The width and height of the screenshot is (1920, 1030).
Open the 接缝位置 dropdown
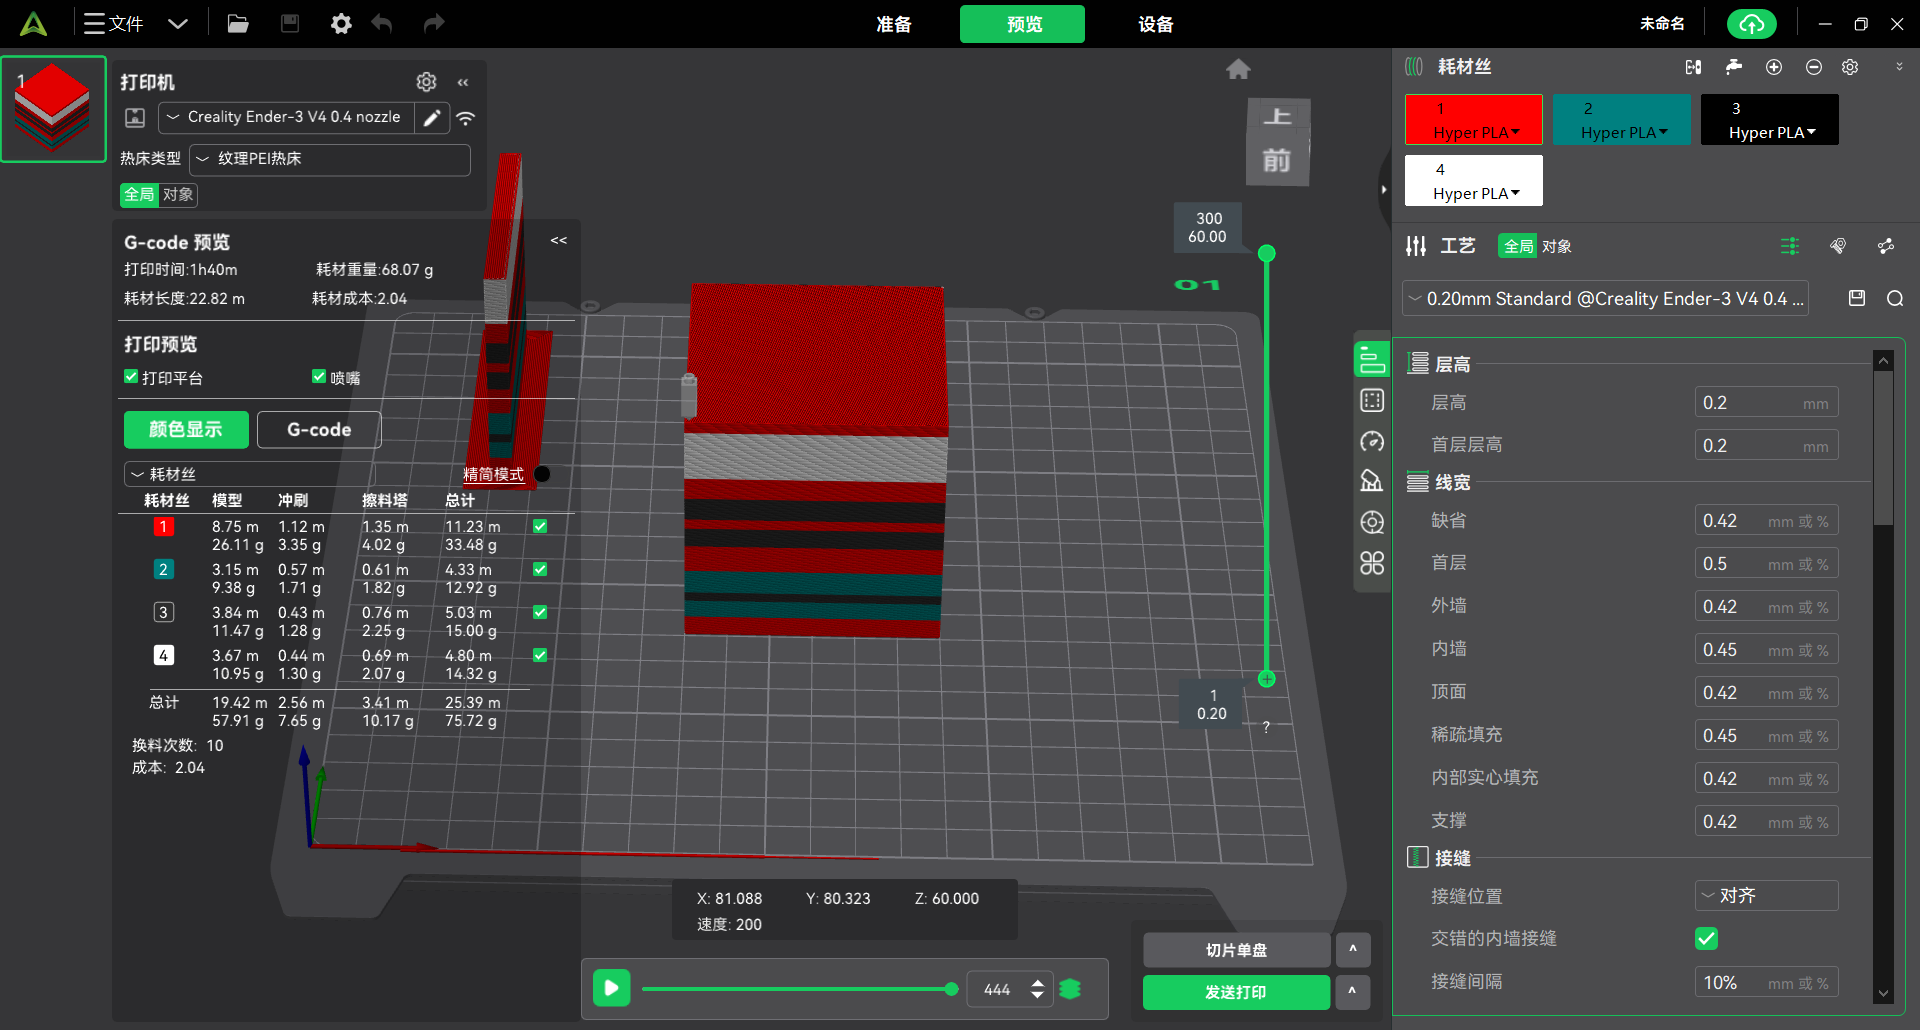point(1765,896)
